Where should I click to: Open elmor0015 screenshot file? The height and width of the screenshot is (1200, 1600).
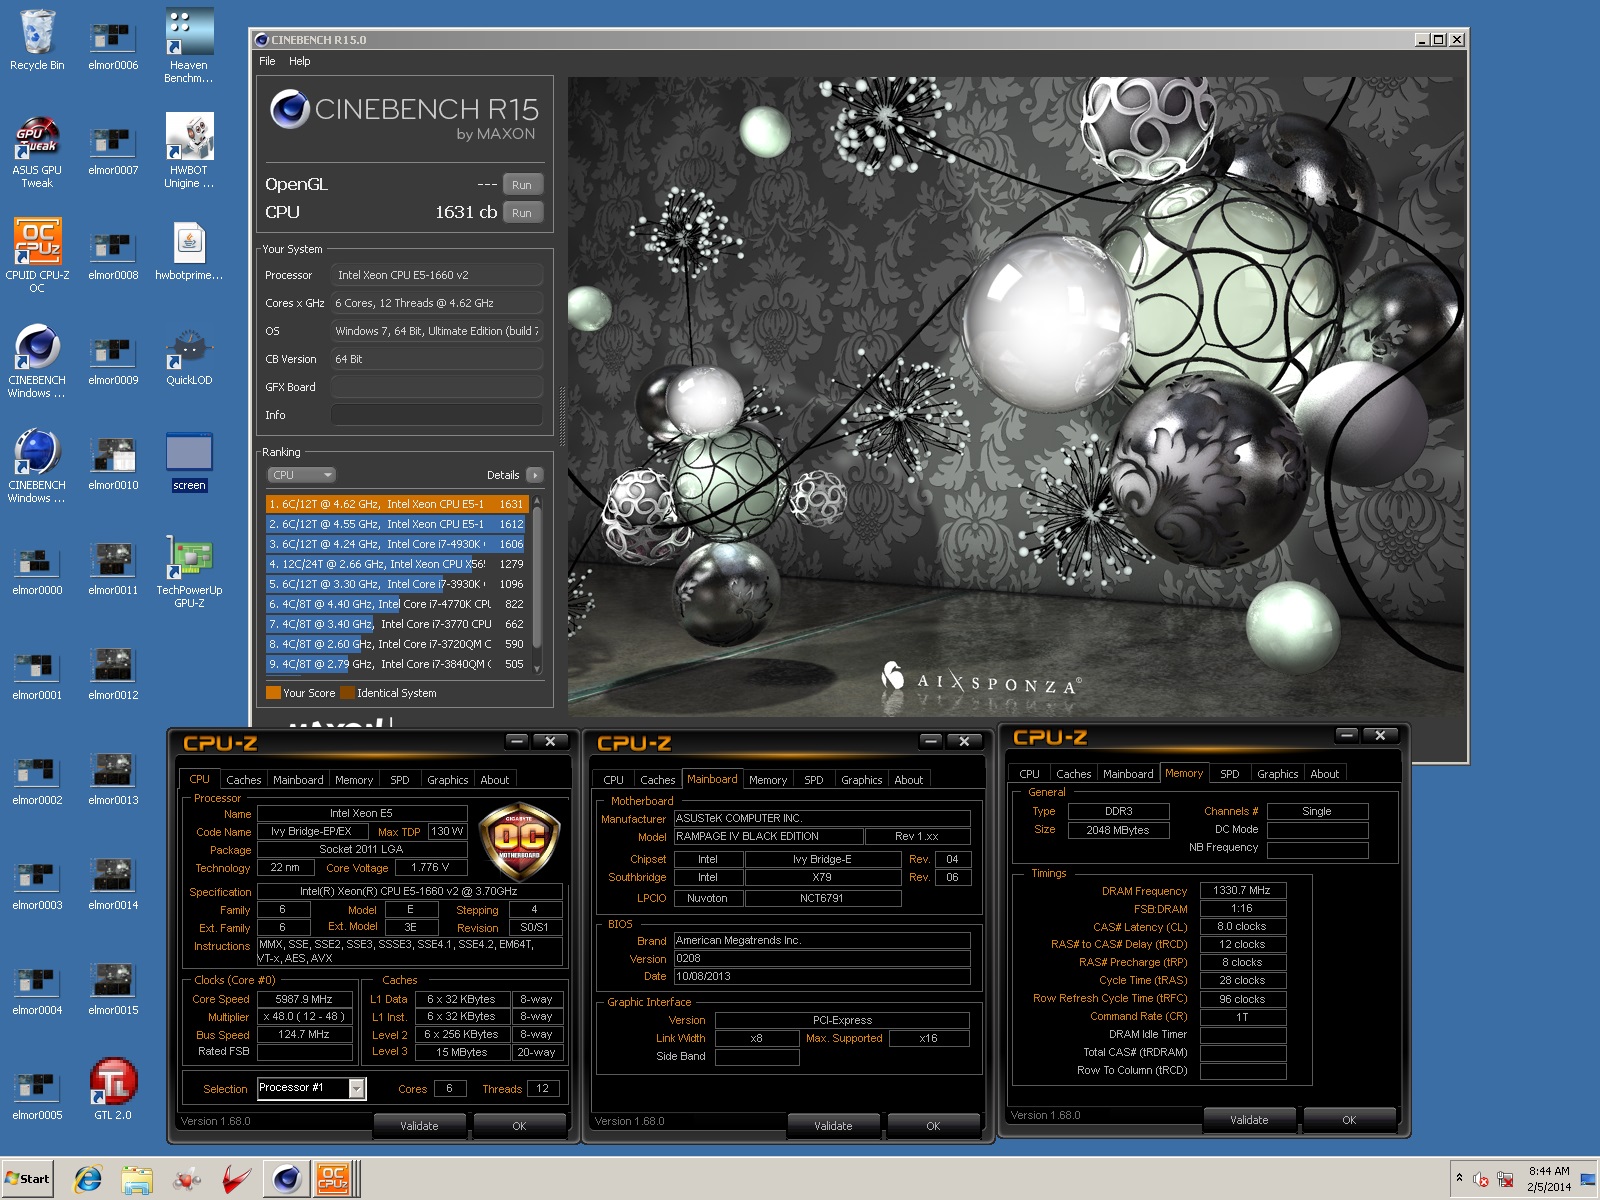pyautogui.click(x=113, y=990)
